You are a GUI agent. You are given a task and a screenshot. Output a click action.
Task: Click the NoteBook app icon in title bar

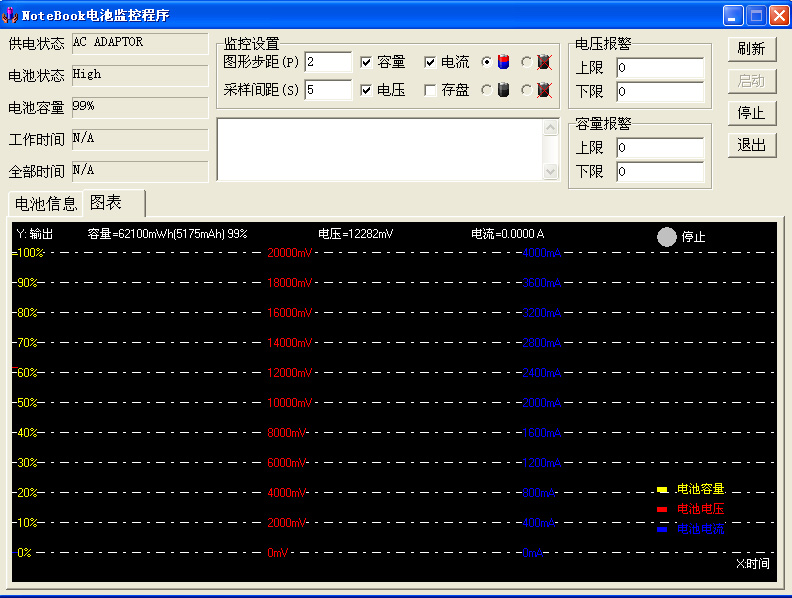pyautogui.click(x=10, y=15)
